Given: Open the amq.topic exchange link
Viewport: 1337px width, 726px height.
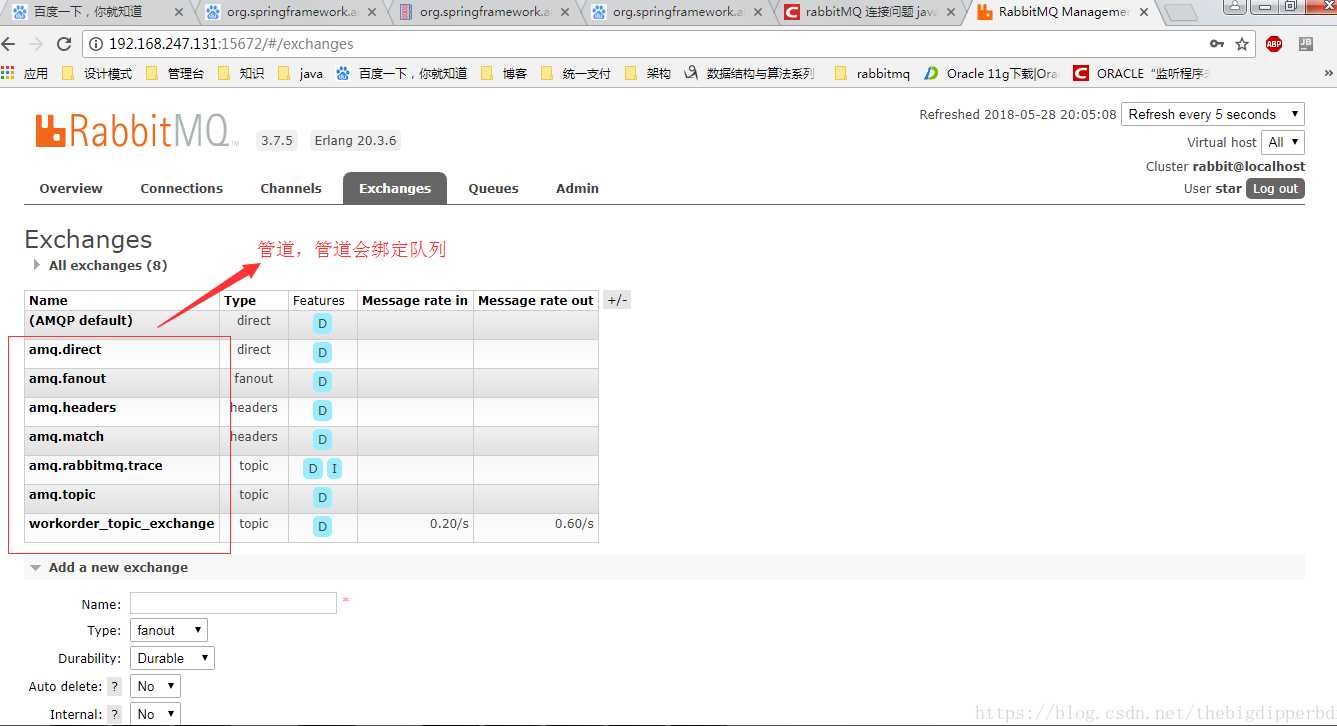Looking at the screenshot, I should click(x=62, y=495).
